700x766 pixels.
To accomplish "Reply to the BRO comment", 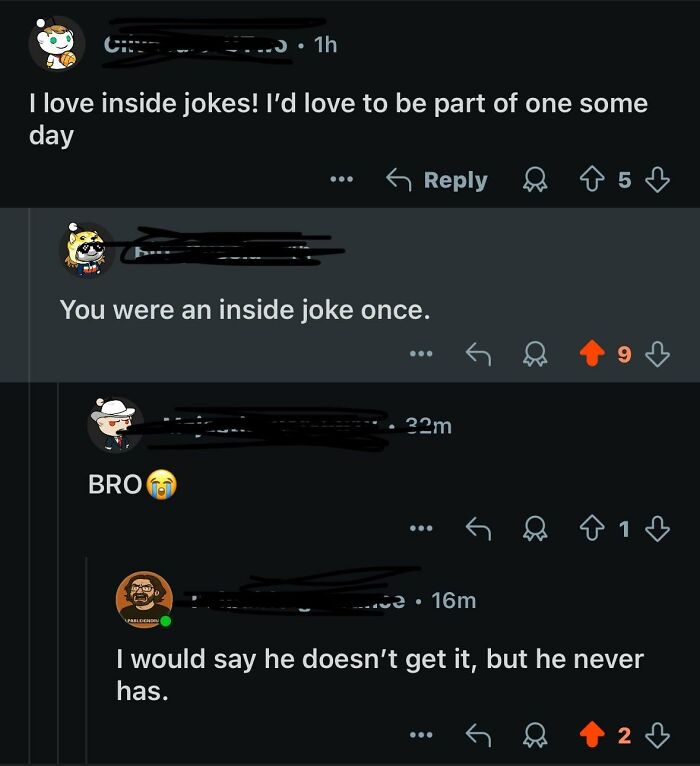I will tap(478, 528).
